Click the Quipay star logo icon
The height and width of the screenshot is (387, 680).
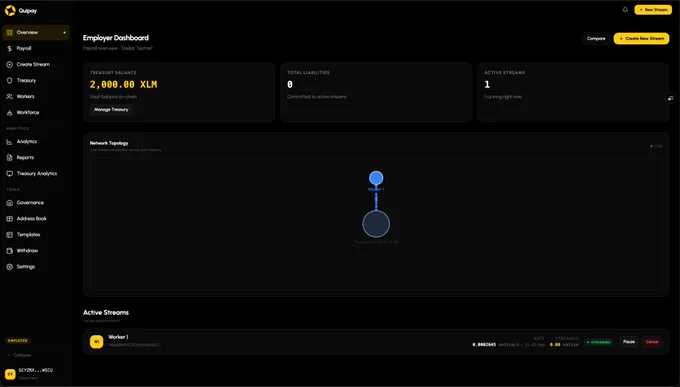(10, 10)
